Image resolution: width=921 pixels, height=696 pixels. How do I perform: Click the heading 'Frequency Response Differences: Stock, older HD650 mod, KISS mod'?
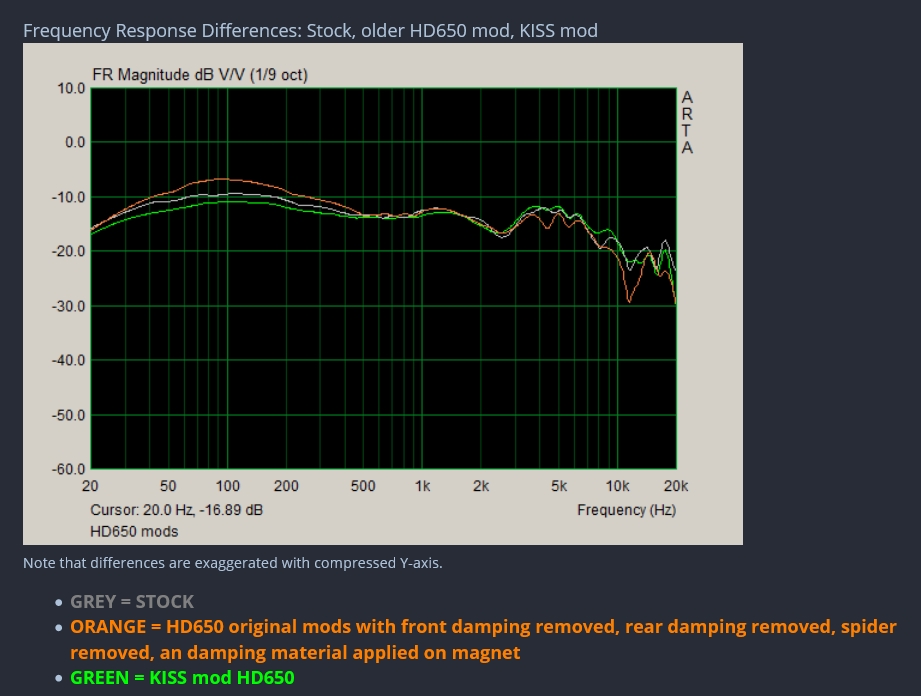click(310, 31)
